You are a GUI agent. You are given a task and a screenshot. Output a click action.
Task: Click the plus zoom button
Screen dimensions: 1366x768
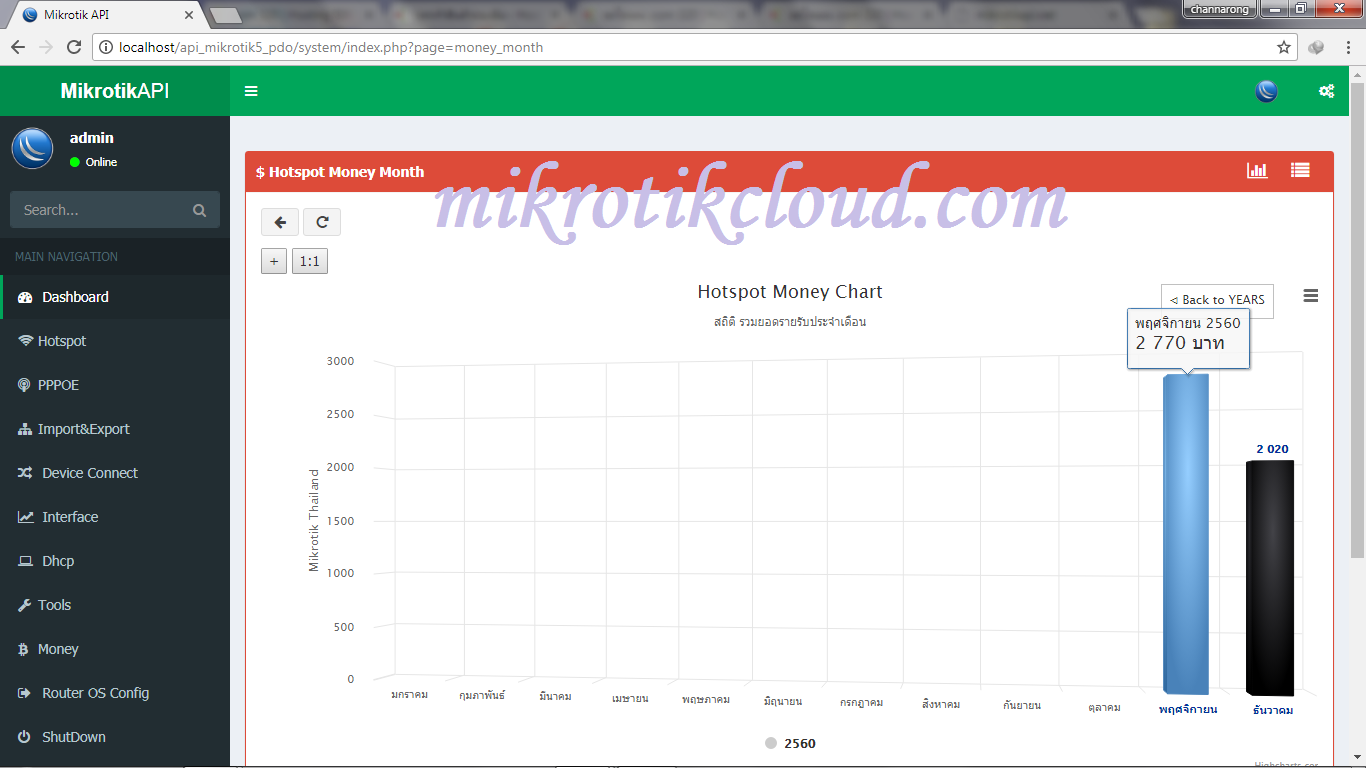(274, 262)
